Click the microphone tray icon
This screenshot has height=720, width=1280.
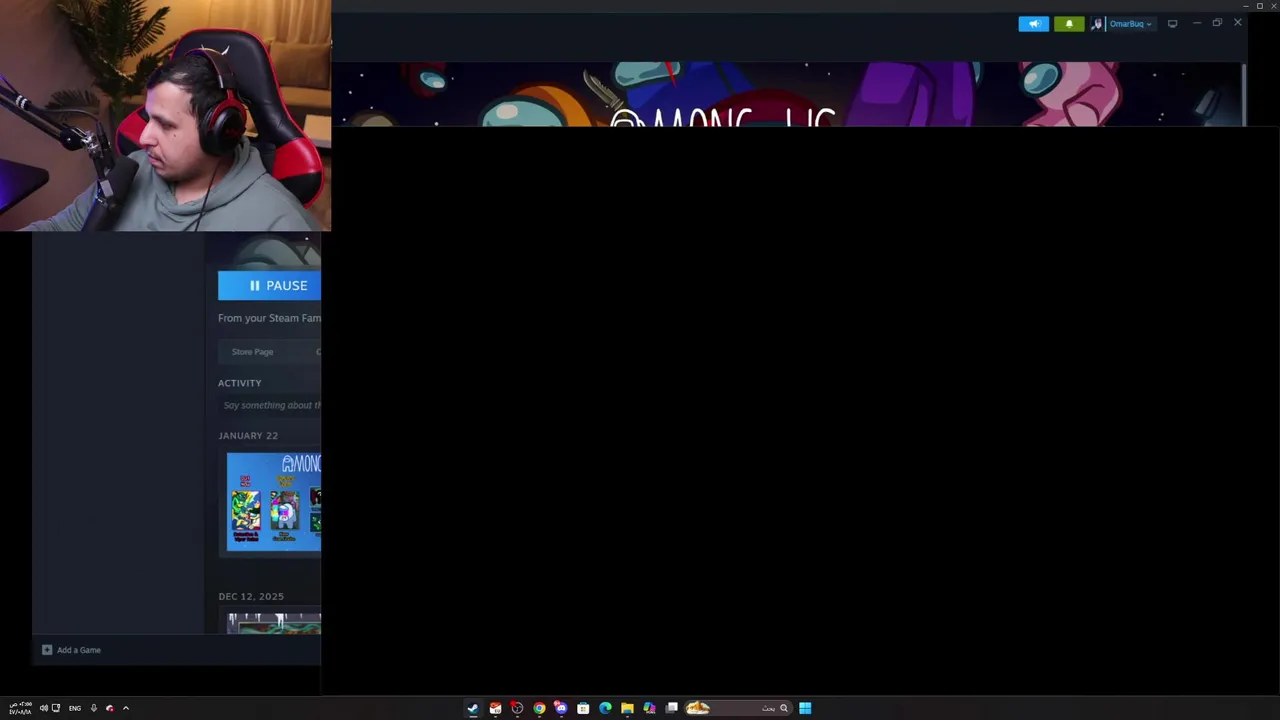94,708
